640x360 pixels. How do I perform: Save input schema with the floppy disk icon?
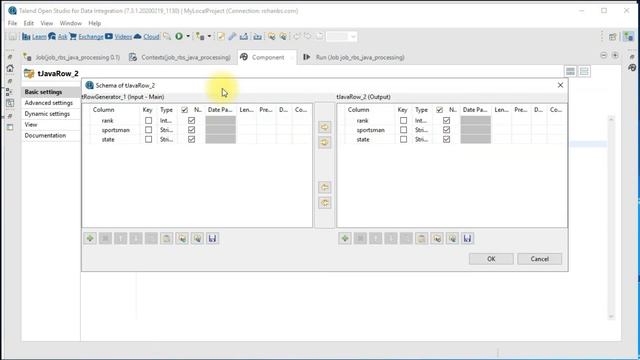(212, 238)
